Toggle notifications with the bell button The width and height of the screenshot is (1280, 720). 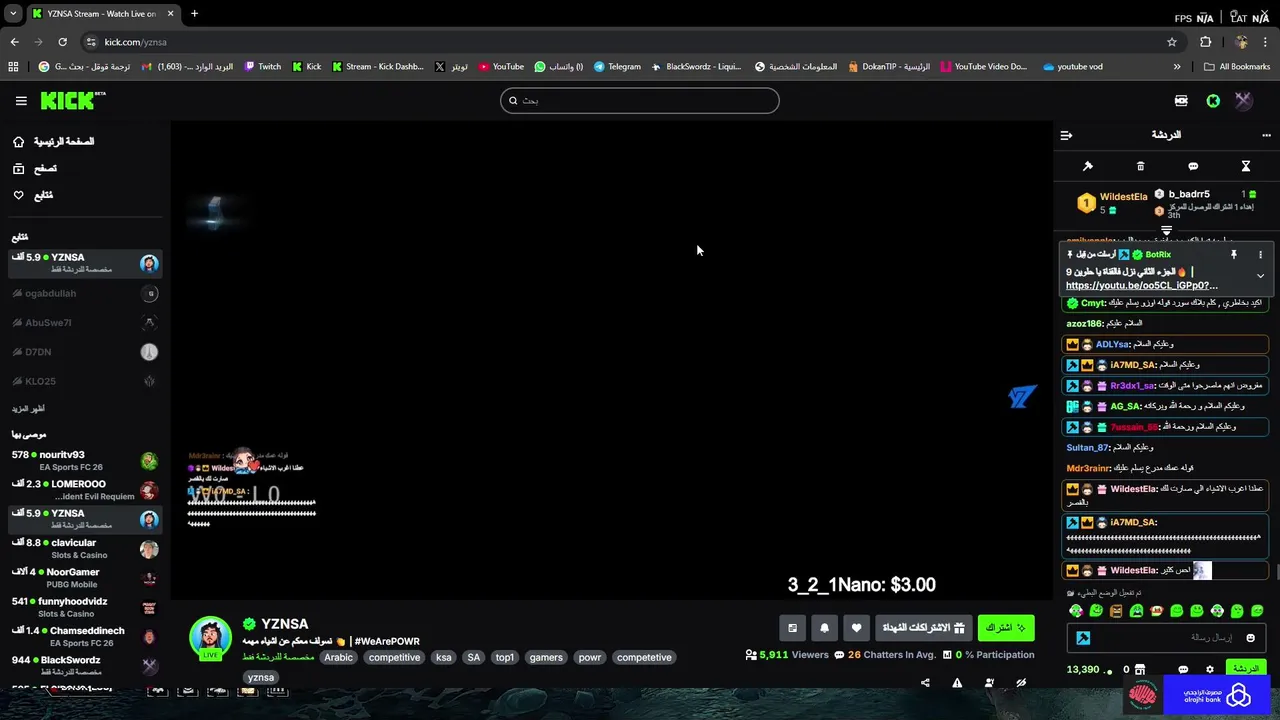point(824,628)
